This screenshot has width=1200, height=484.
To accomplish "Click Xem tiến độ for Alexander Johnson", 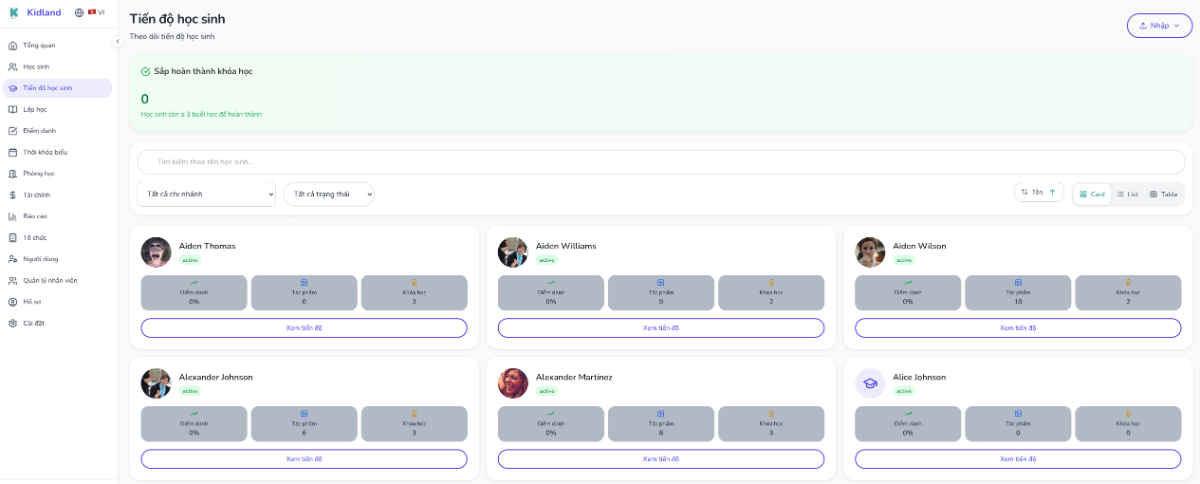I will 304,459.
